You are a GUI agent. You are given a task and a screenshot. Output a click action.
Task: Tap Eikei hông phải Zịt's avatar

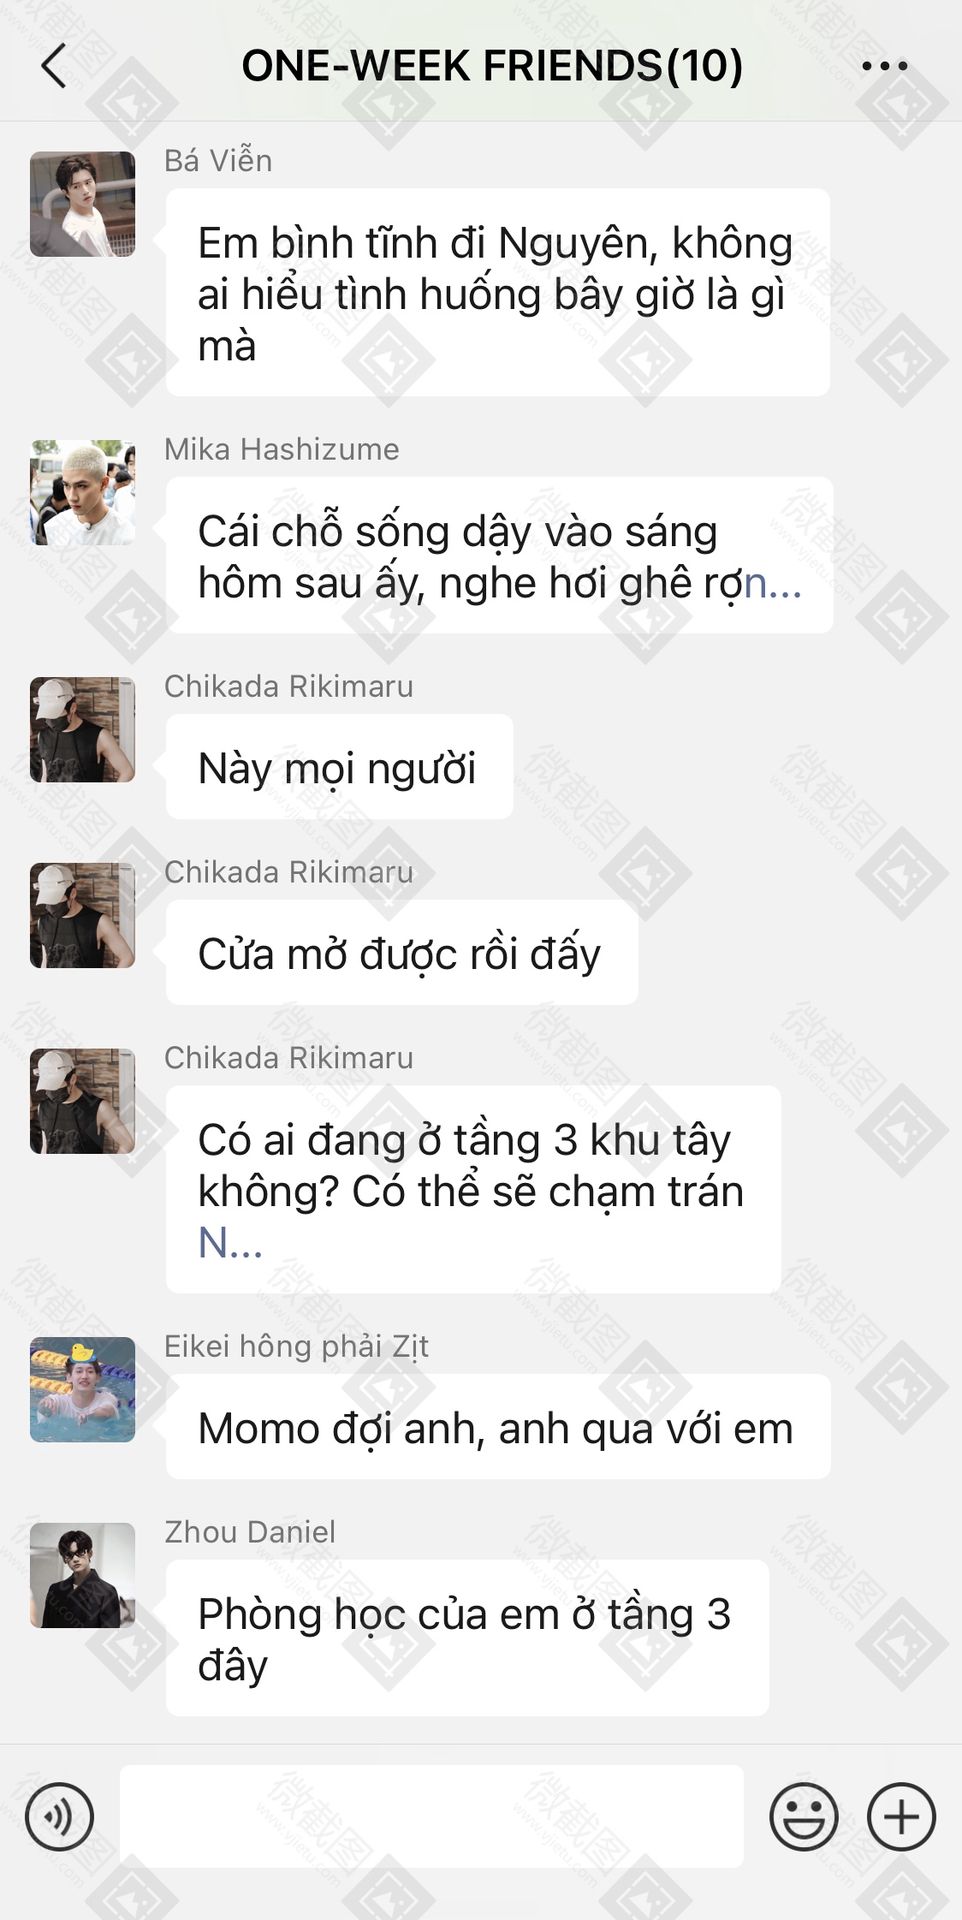tap(82, 1389)
